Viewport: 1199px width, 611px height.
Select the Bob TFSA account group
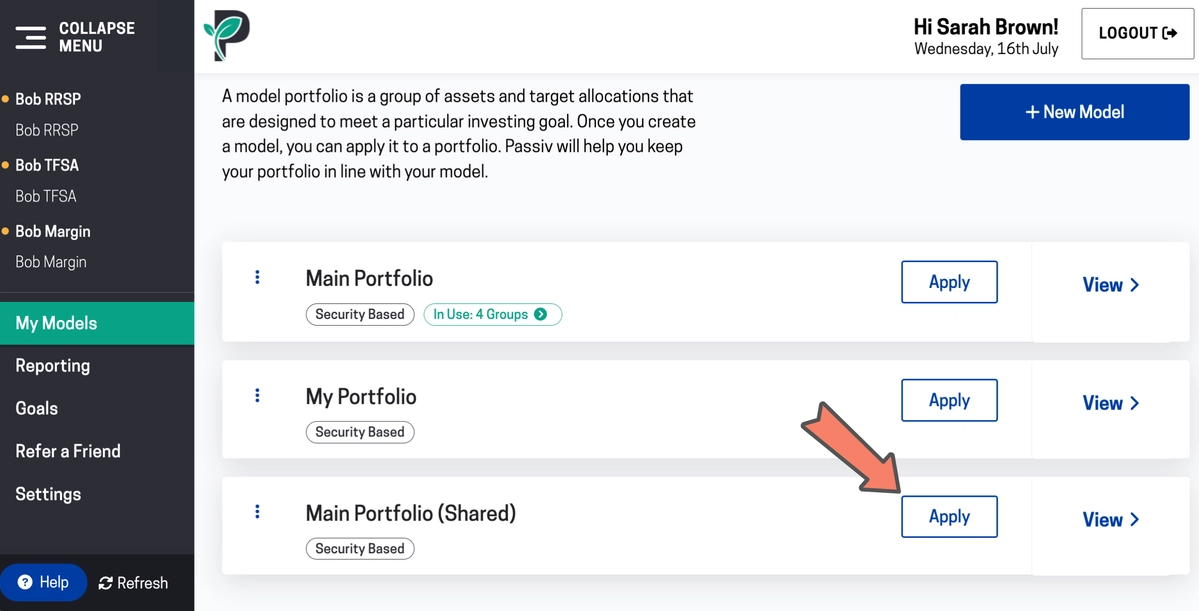47,165
